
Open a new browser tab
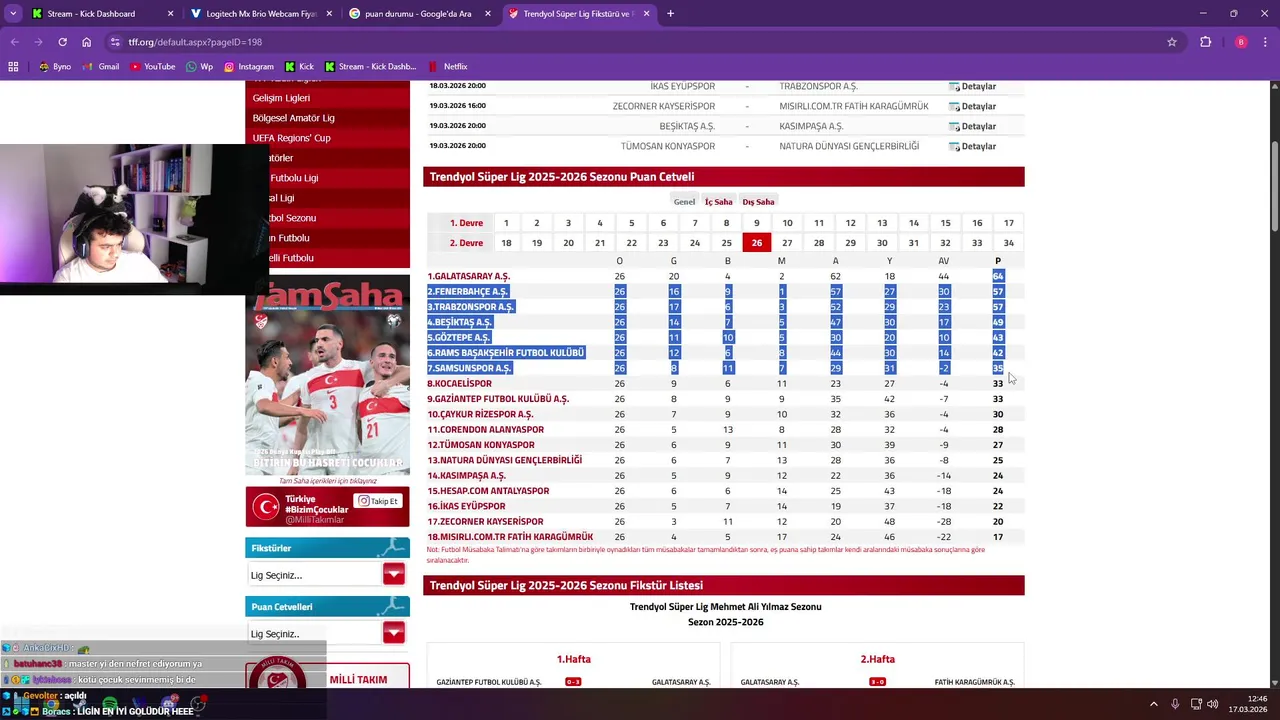point(670,14)
